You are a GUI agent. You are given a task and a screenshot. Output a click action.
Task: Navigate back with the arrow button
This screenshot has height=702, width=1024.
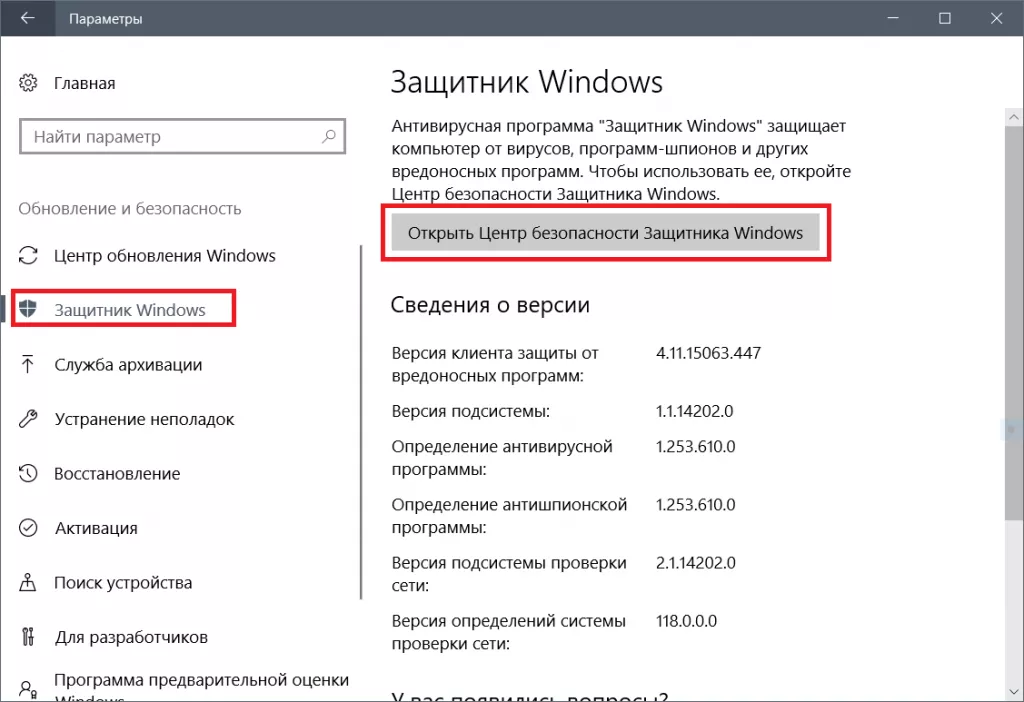[x=26, y=17]
